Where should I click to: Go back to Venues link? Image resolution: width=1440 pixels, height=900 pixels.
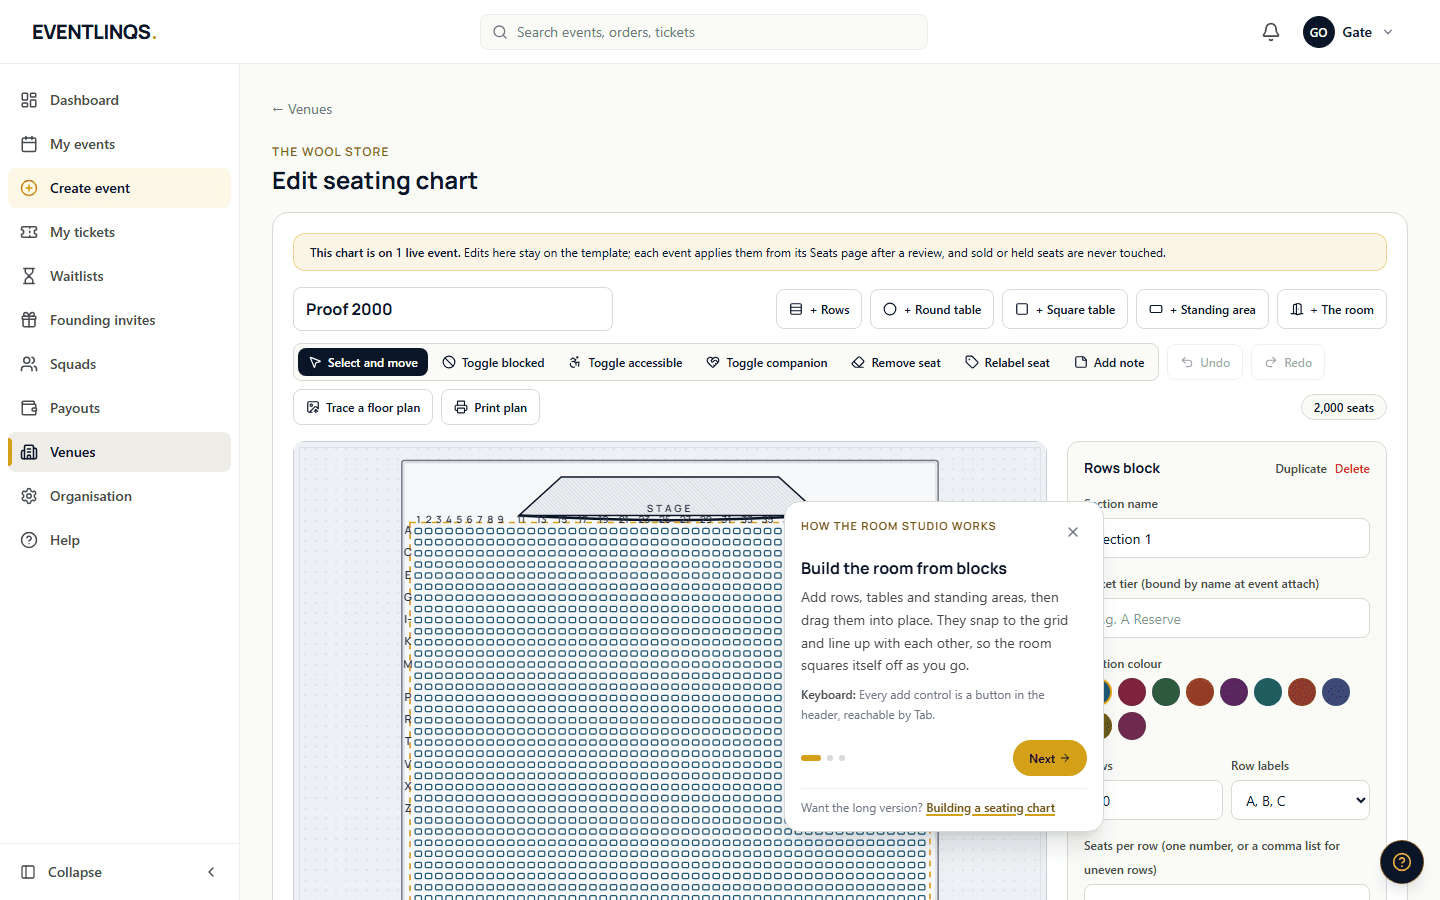point(302,109)
